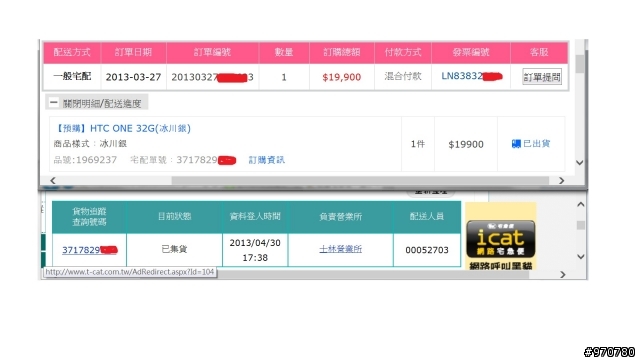Image resolution: width=640 pixels, height=360 pixels.
Task: Click the 配送人員 column header
Action: coord(427,216)
